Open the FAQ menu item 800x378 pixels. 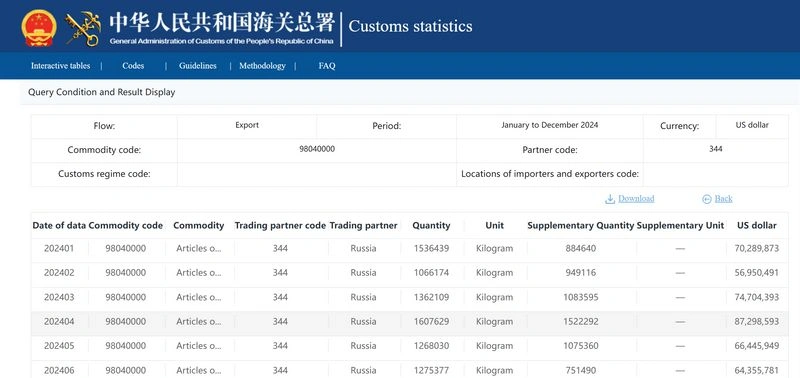(x=327, y=66)
